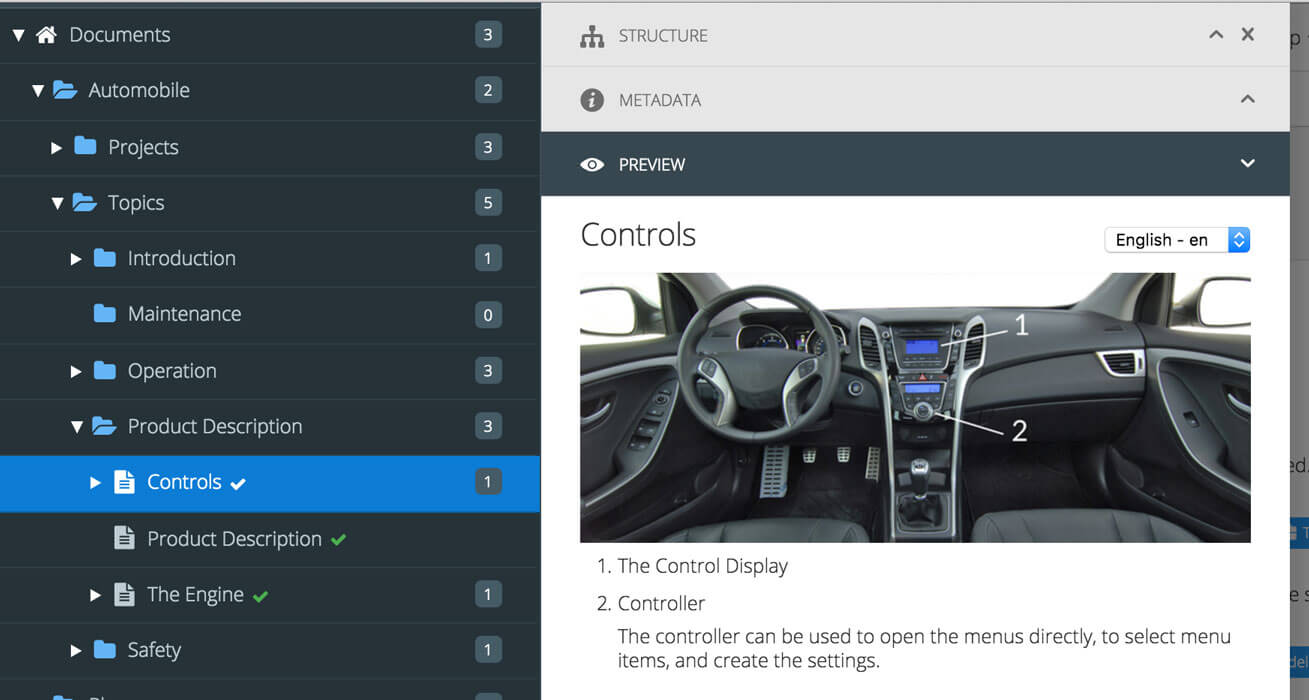Collapse the Product Description folder
The height and width of the screenshot is (700, 1309).
pos(76,426)
